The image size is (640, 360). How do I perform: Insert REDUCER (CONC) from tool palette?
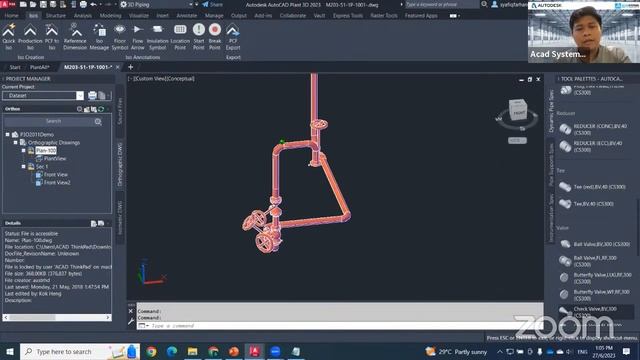594,129
